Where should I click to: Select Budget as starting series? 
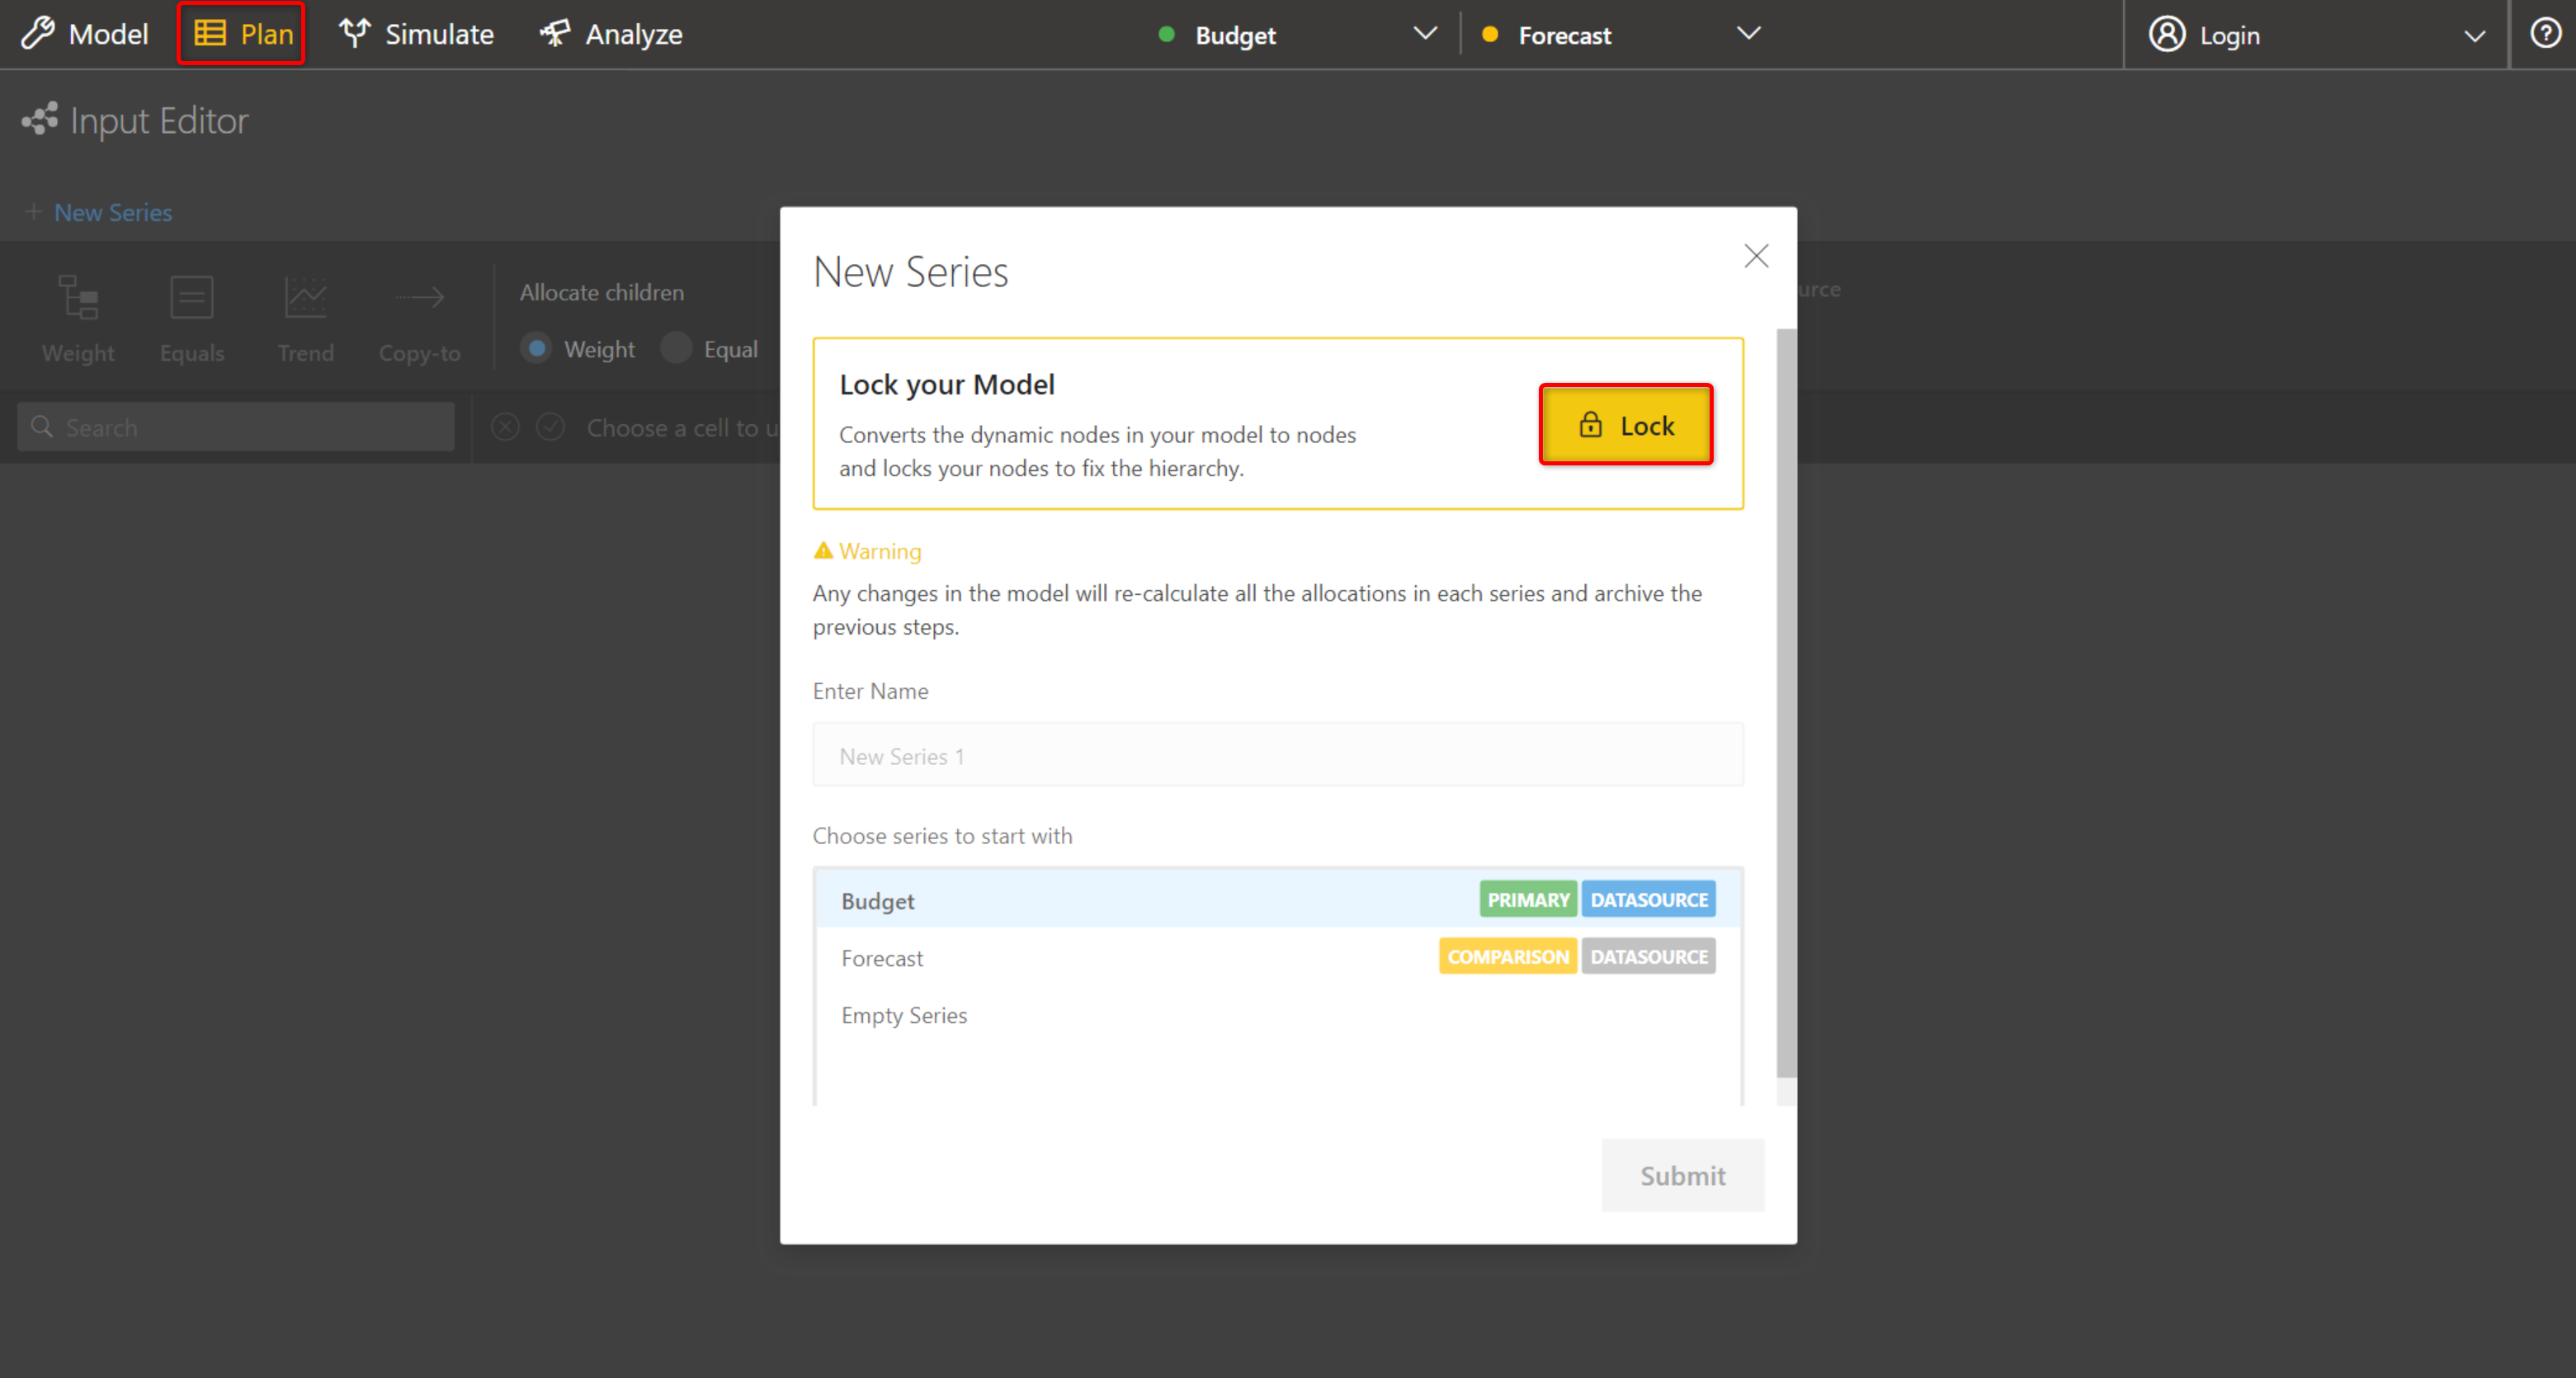(x=1278, y=900)
